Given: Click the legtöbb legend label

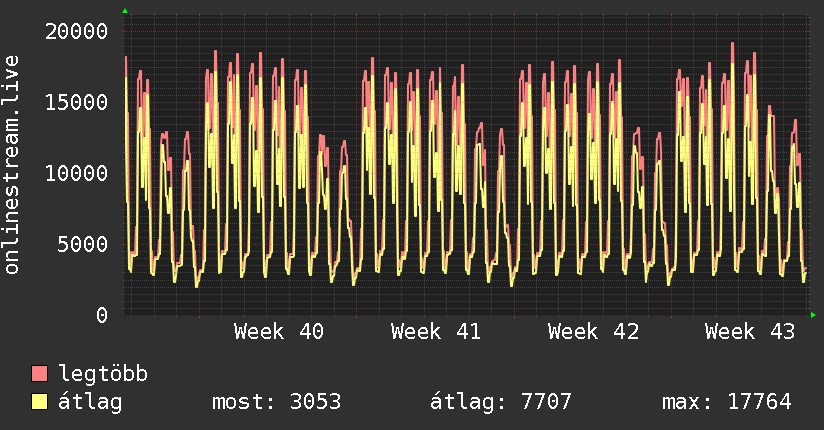Looking at the screenshot, I should click(103, 374).
